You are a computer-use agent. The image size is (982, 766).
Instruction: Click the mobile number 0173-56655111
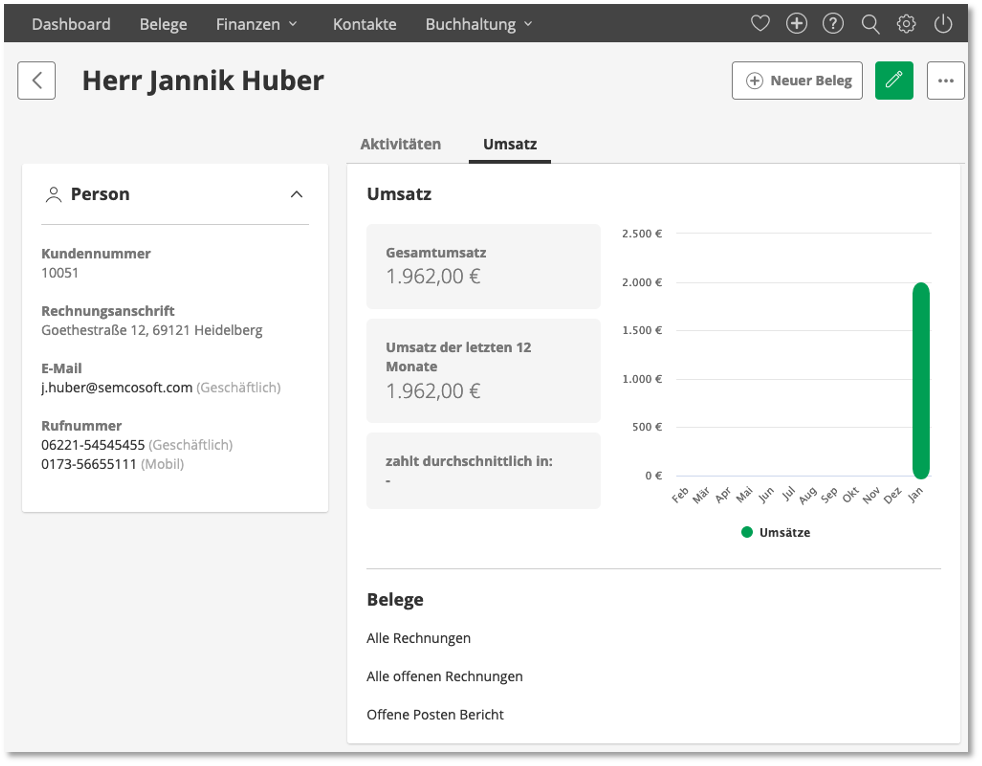pos(88,464)
